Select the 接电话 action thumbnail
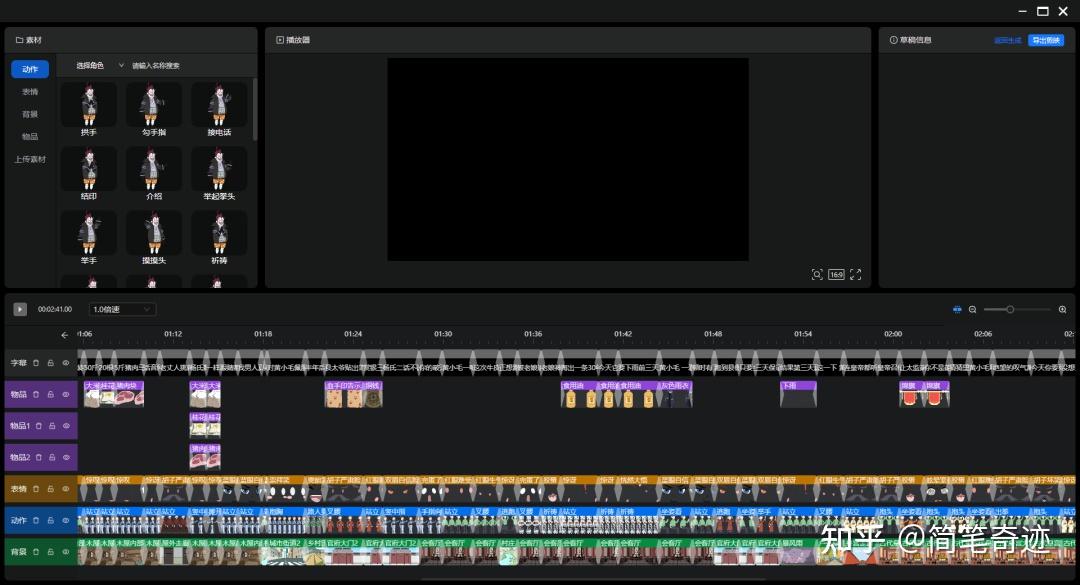This screenshot has height=585, width=1080. (219, 105)
